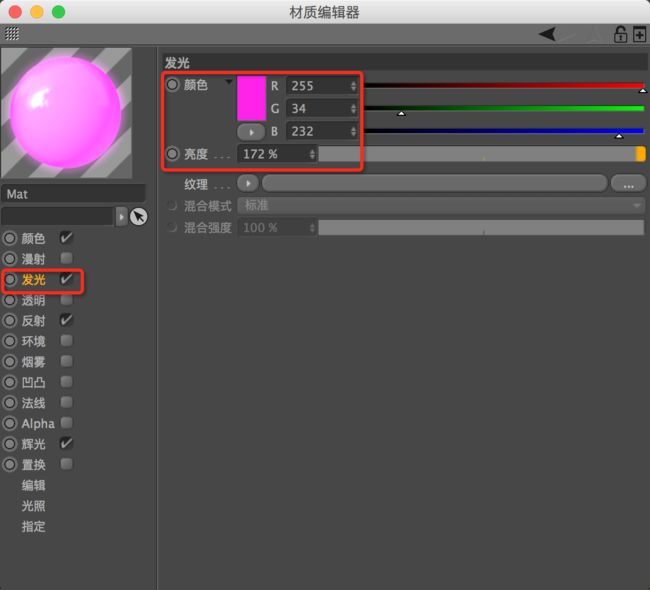Click the animation dot beside 亮度 parameter
This screenshot has width=650, height=590.
(172, 154)
